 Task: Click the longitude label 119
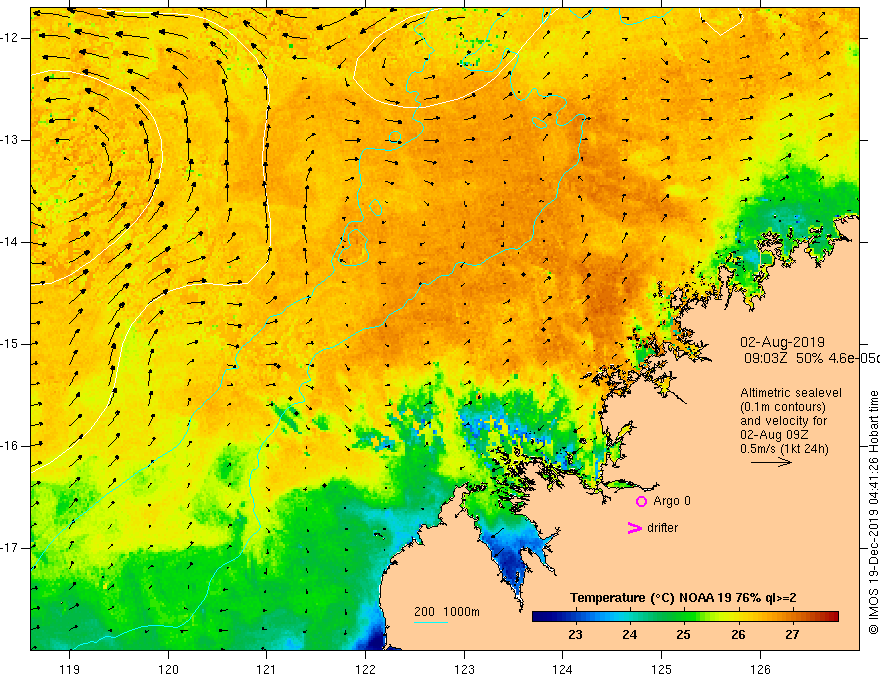pyautogui.click(x=70, y=669)
